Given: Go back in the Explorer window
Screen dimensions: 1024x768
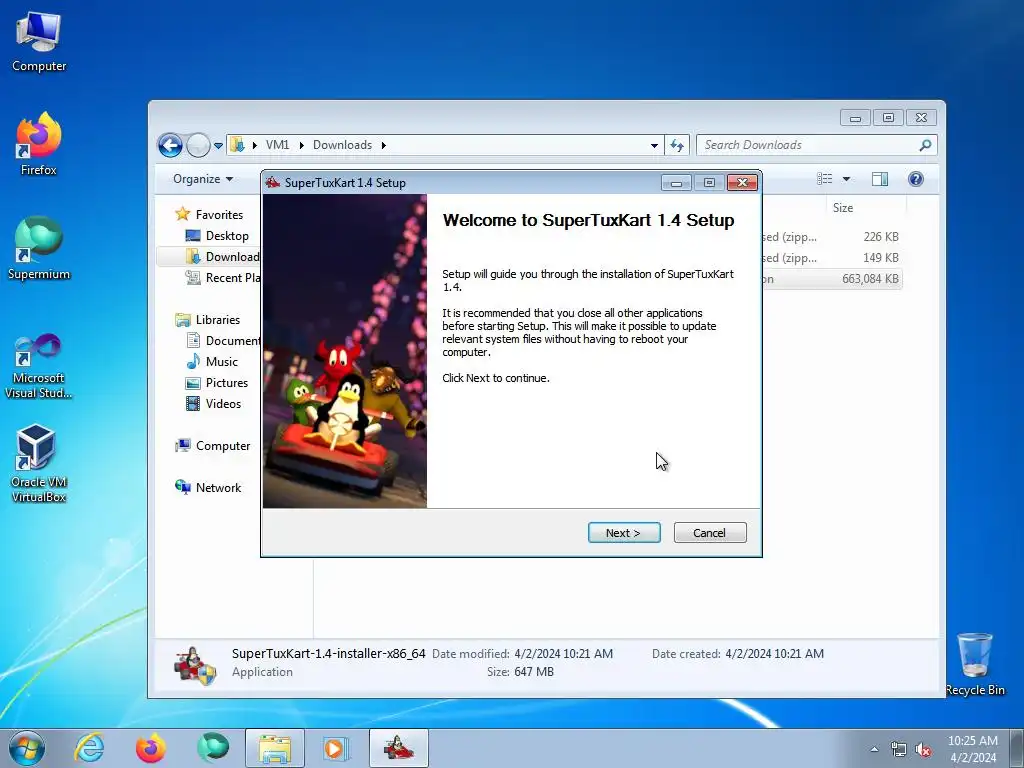Looking at the screenshot, I should click(170, 145).
